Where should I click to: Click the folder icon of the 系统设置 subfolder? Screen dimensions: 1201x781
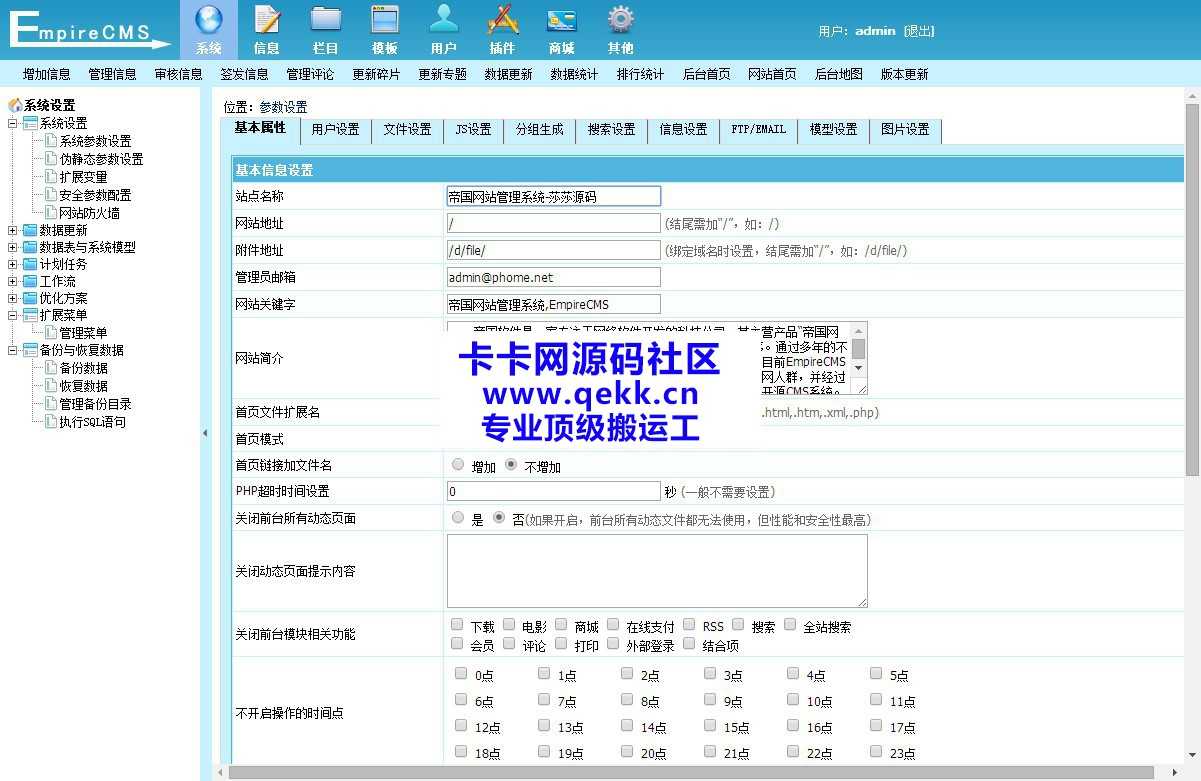(x=30, y=123)
